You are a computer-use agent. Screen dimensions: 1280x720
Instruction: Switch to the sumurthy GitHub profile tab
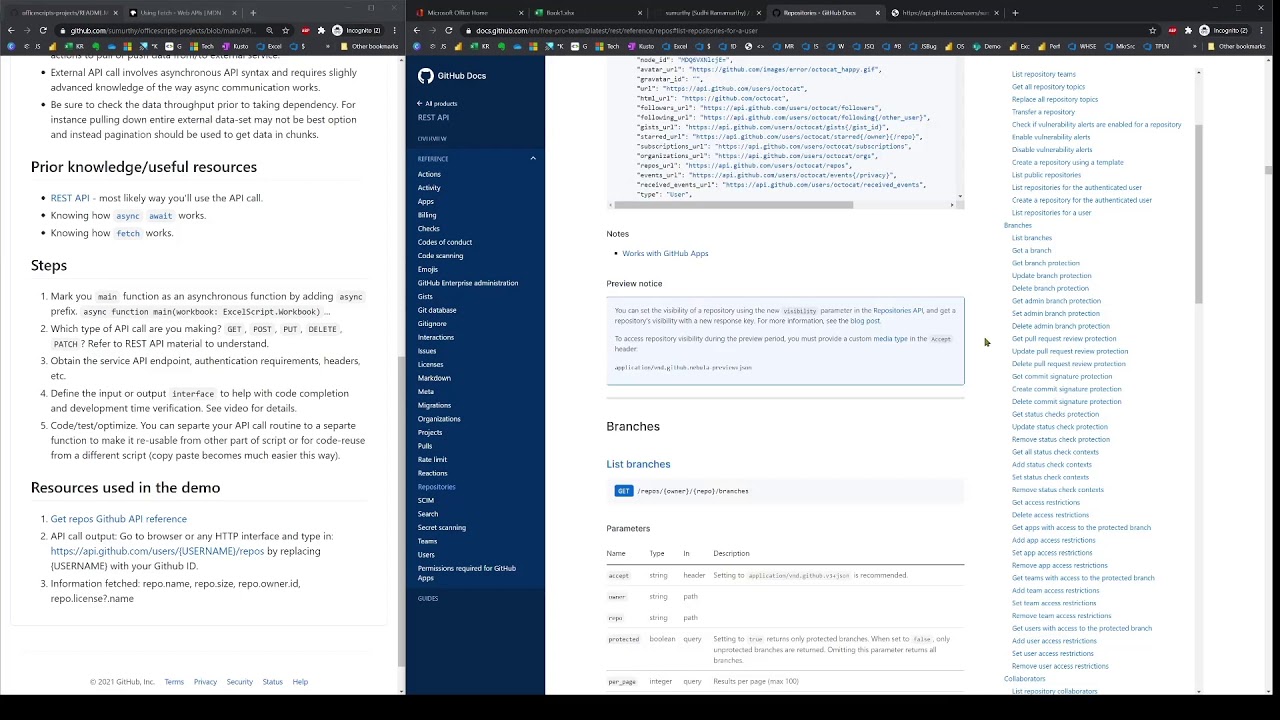click(x=707, y=13)
